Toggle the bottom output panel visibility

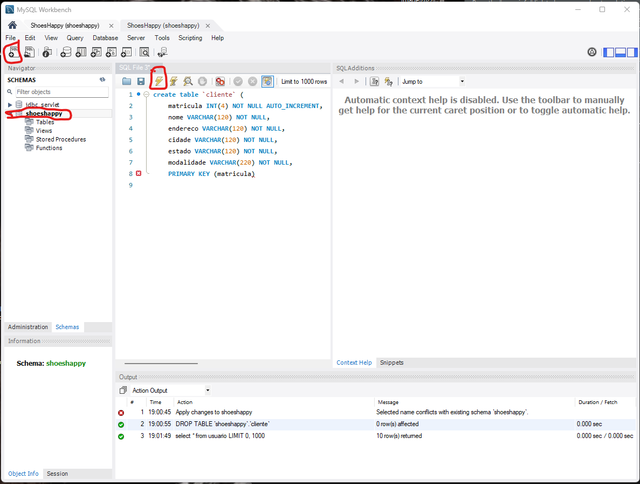click(620, 52)
